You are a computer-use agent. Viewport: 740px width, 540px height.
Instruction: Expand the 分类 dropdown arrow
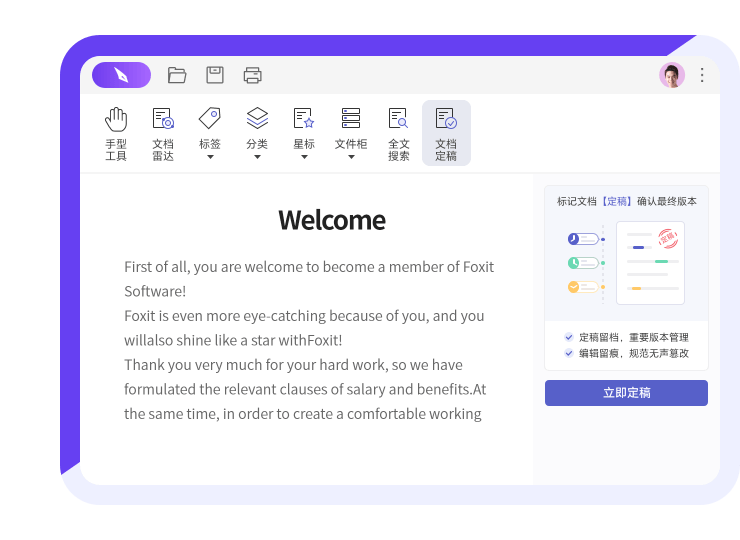pyautogui.click(x=257, y=157)
